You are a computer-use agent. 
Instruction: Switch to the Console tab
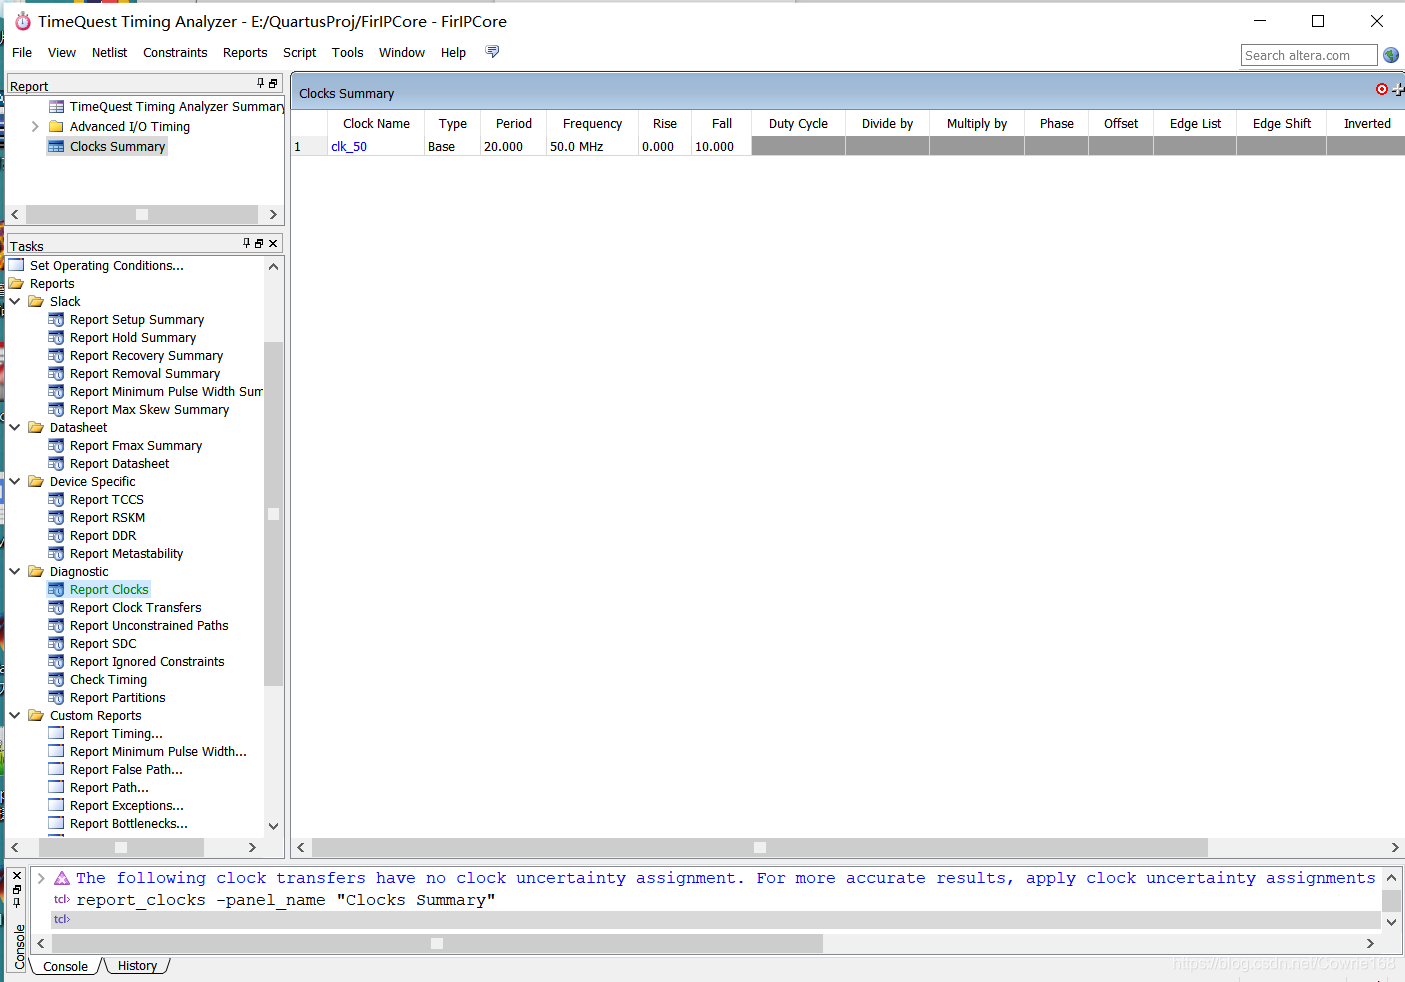[x=65, y=966]
